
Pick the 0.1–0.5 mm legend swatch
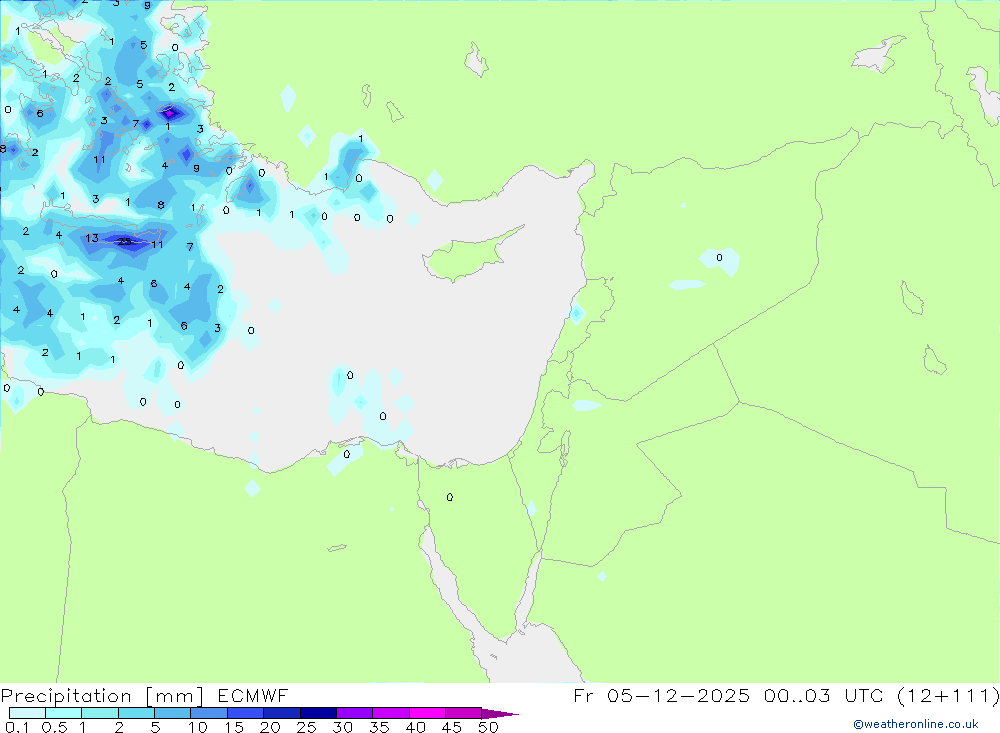pyautogui.click(x=27, y=713)
